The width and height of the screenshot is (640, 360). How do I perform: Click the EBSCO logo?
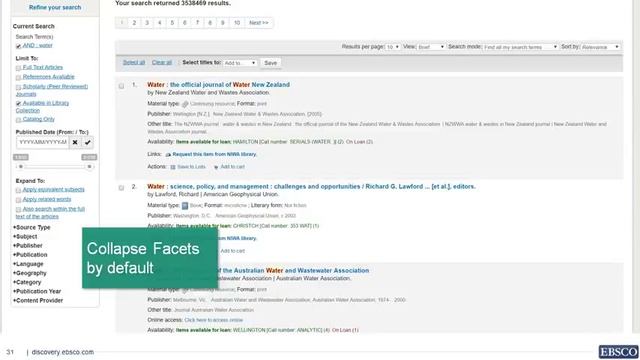tap(618, 352)
